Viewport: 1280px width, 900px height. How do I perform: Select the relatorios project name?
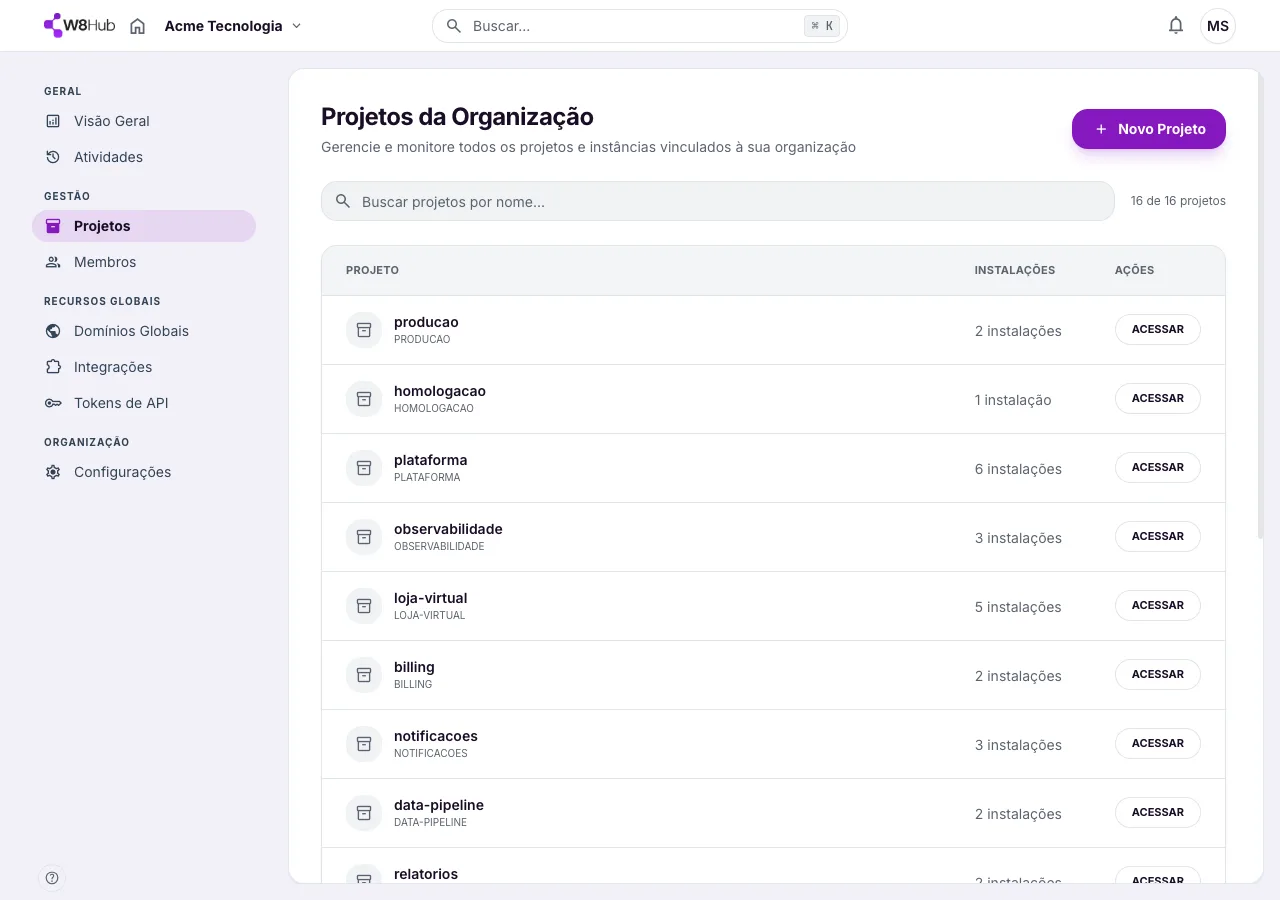click(426, 874)
